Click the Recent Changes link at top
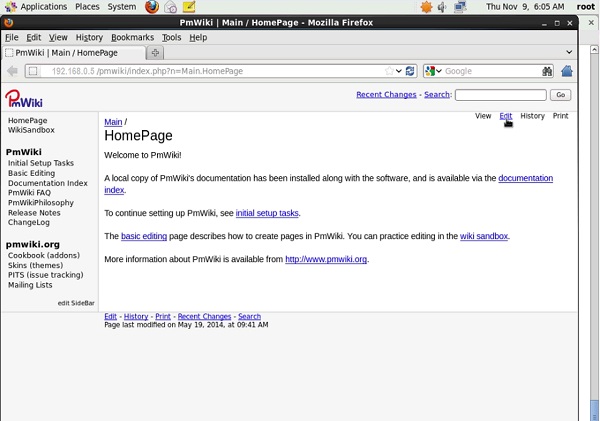 point(386,95)
